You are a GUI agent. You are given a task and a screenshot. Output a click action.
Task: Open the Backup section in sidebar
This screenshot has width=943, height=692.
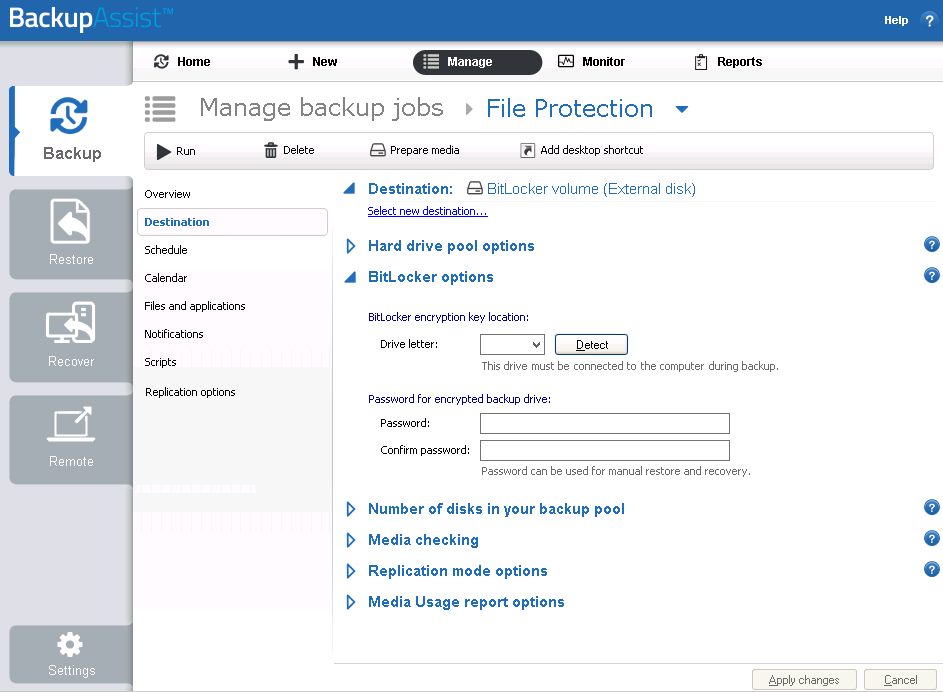[71, 130]
